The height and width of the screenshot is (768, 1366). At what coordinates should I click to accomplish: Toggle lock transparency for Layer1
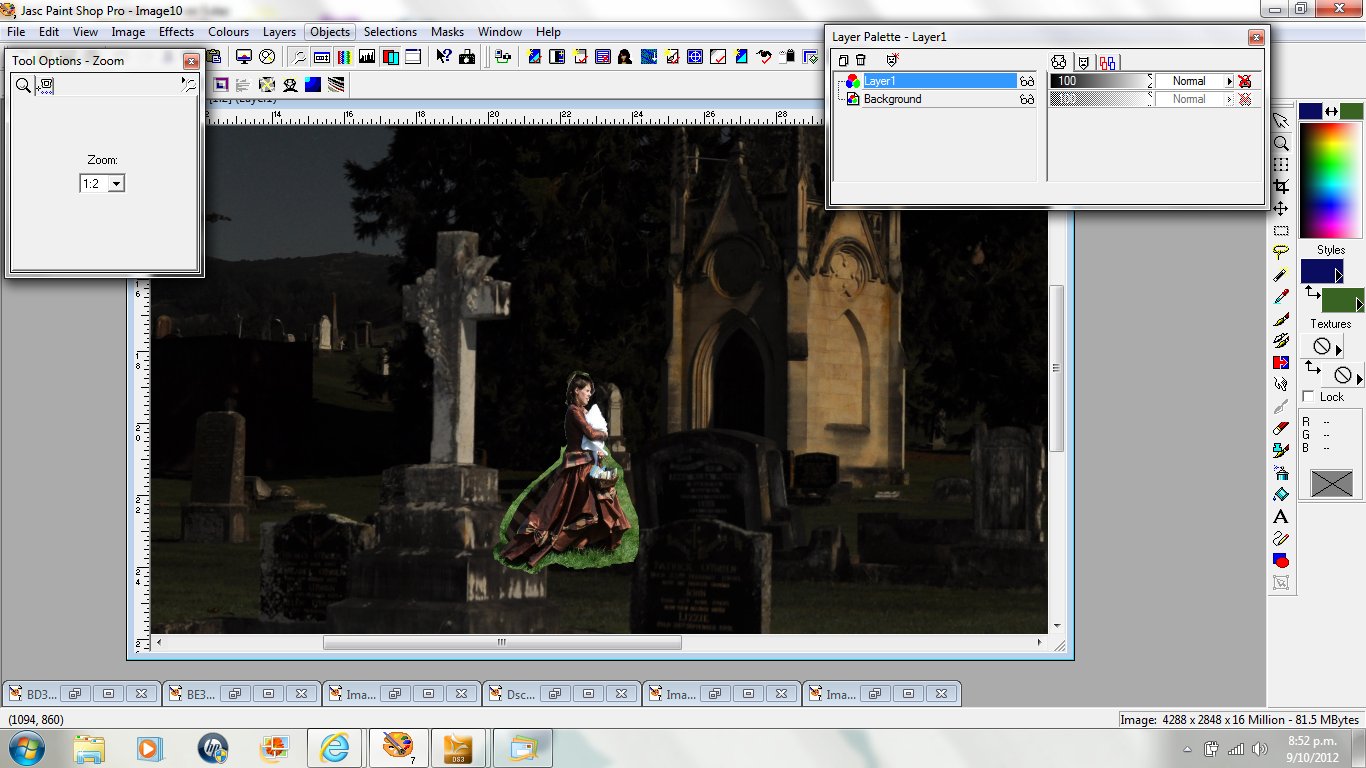pos(1245,81)
